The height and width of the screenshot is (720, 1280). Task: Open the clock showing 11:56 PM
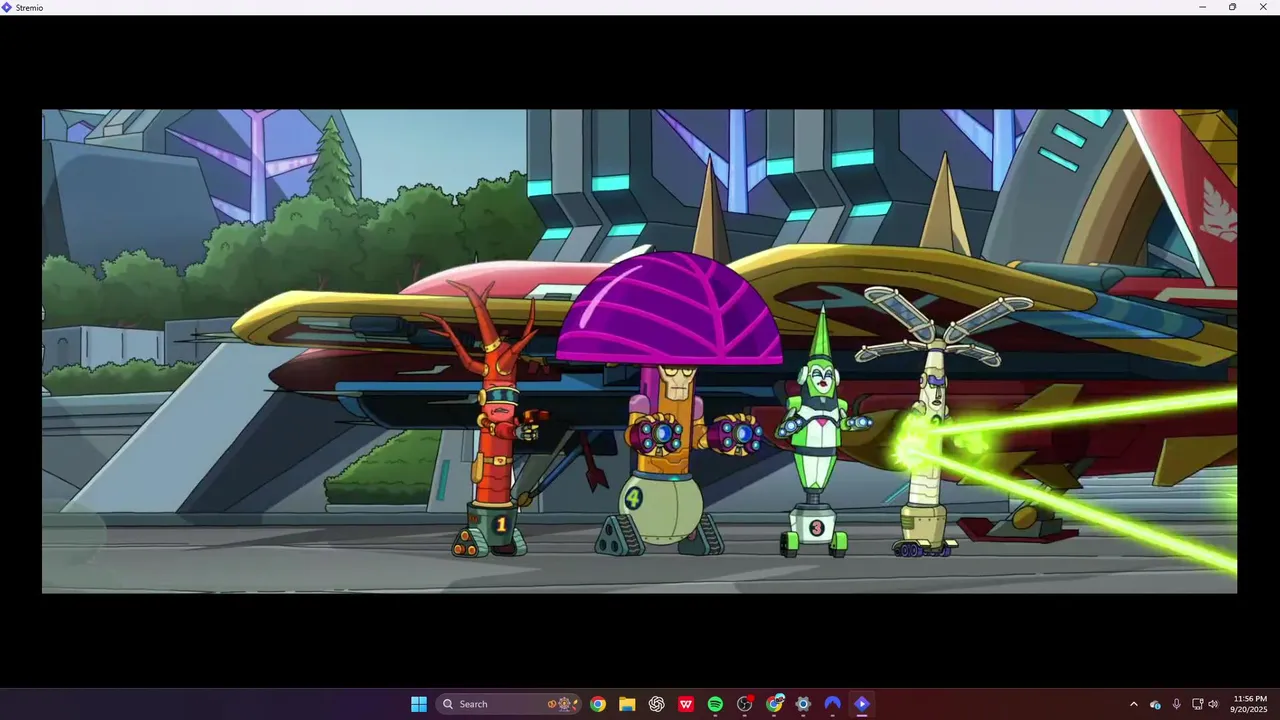pyautogui.click(x=1250, y=704)
